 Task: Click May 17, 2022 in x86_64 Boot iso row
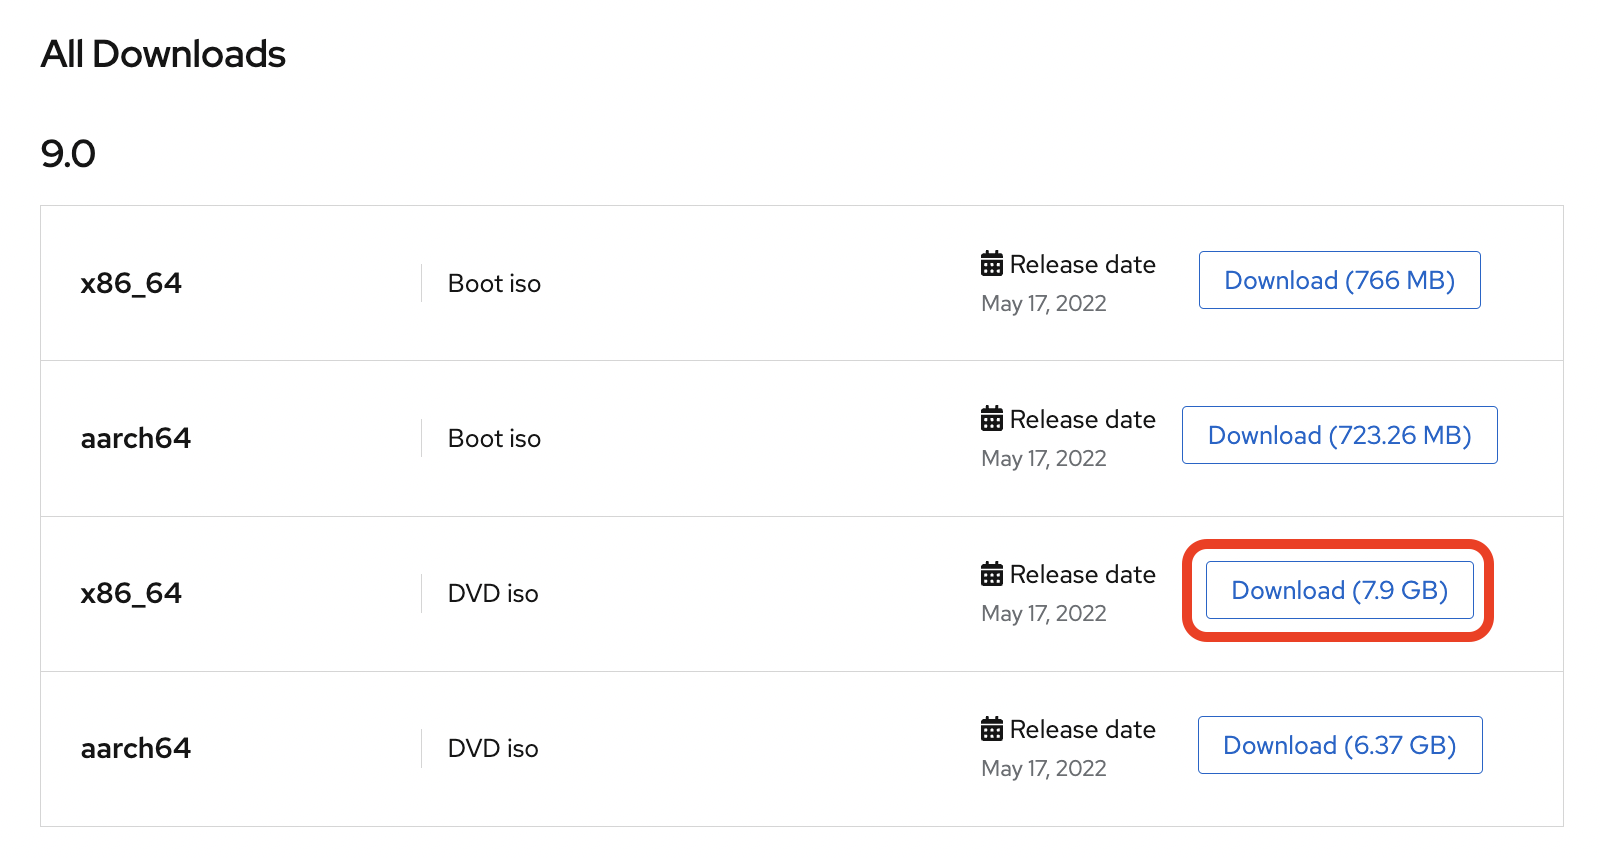1044,304
